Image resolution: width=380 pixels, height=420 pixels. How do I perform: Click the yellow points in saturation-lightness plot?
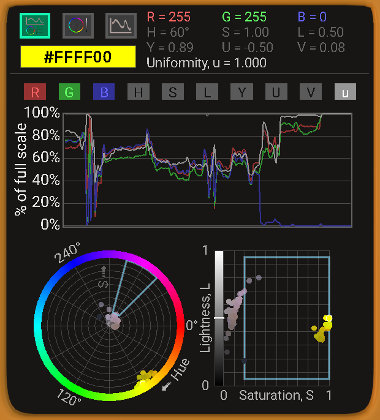pyautogui.click(x=323, y=328)
